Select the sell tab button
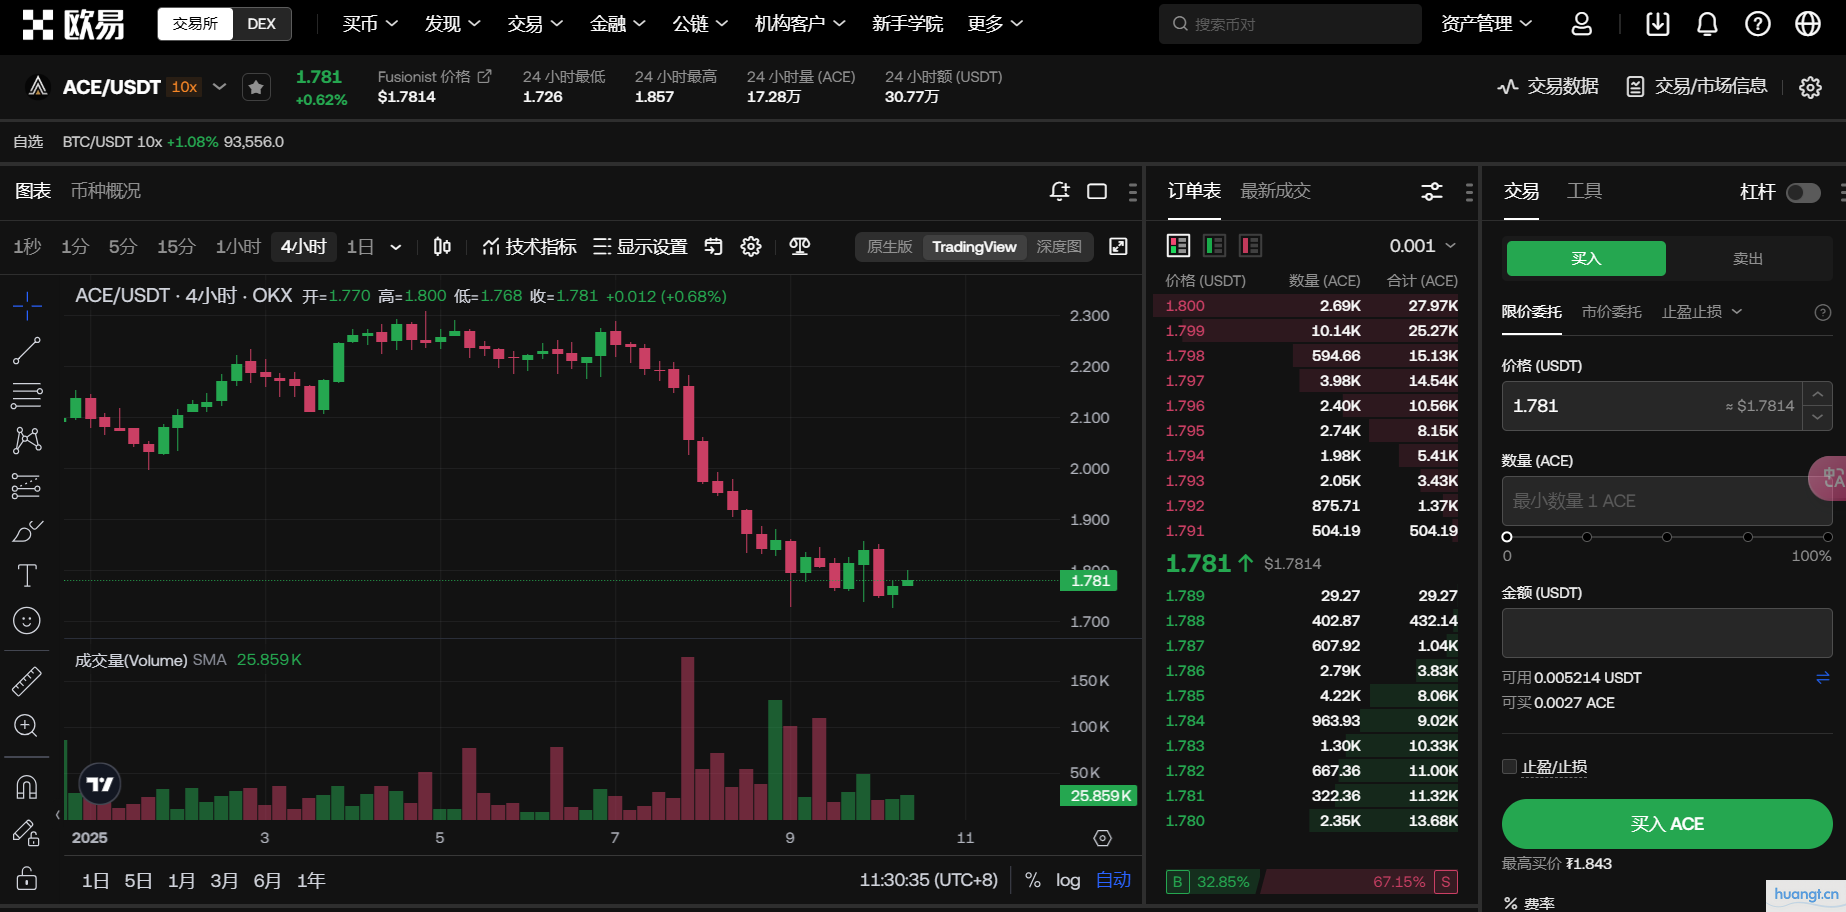 1747,259
